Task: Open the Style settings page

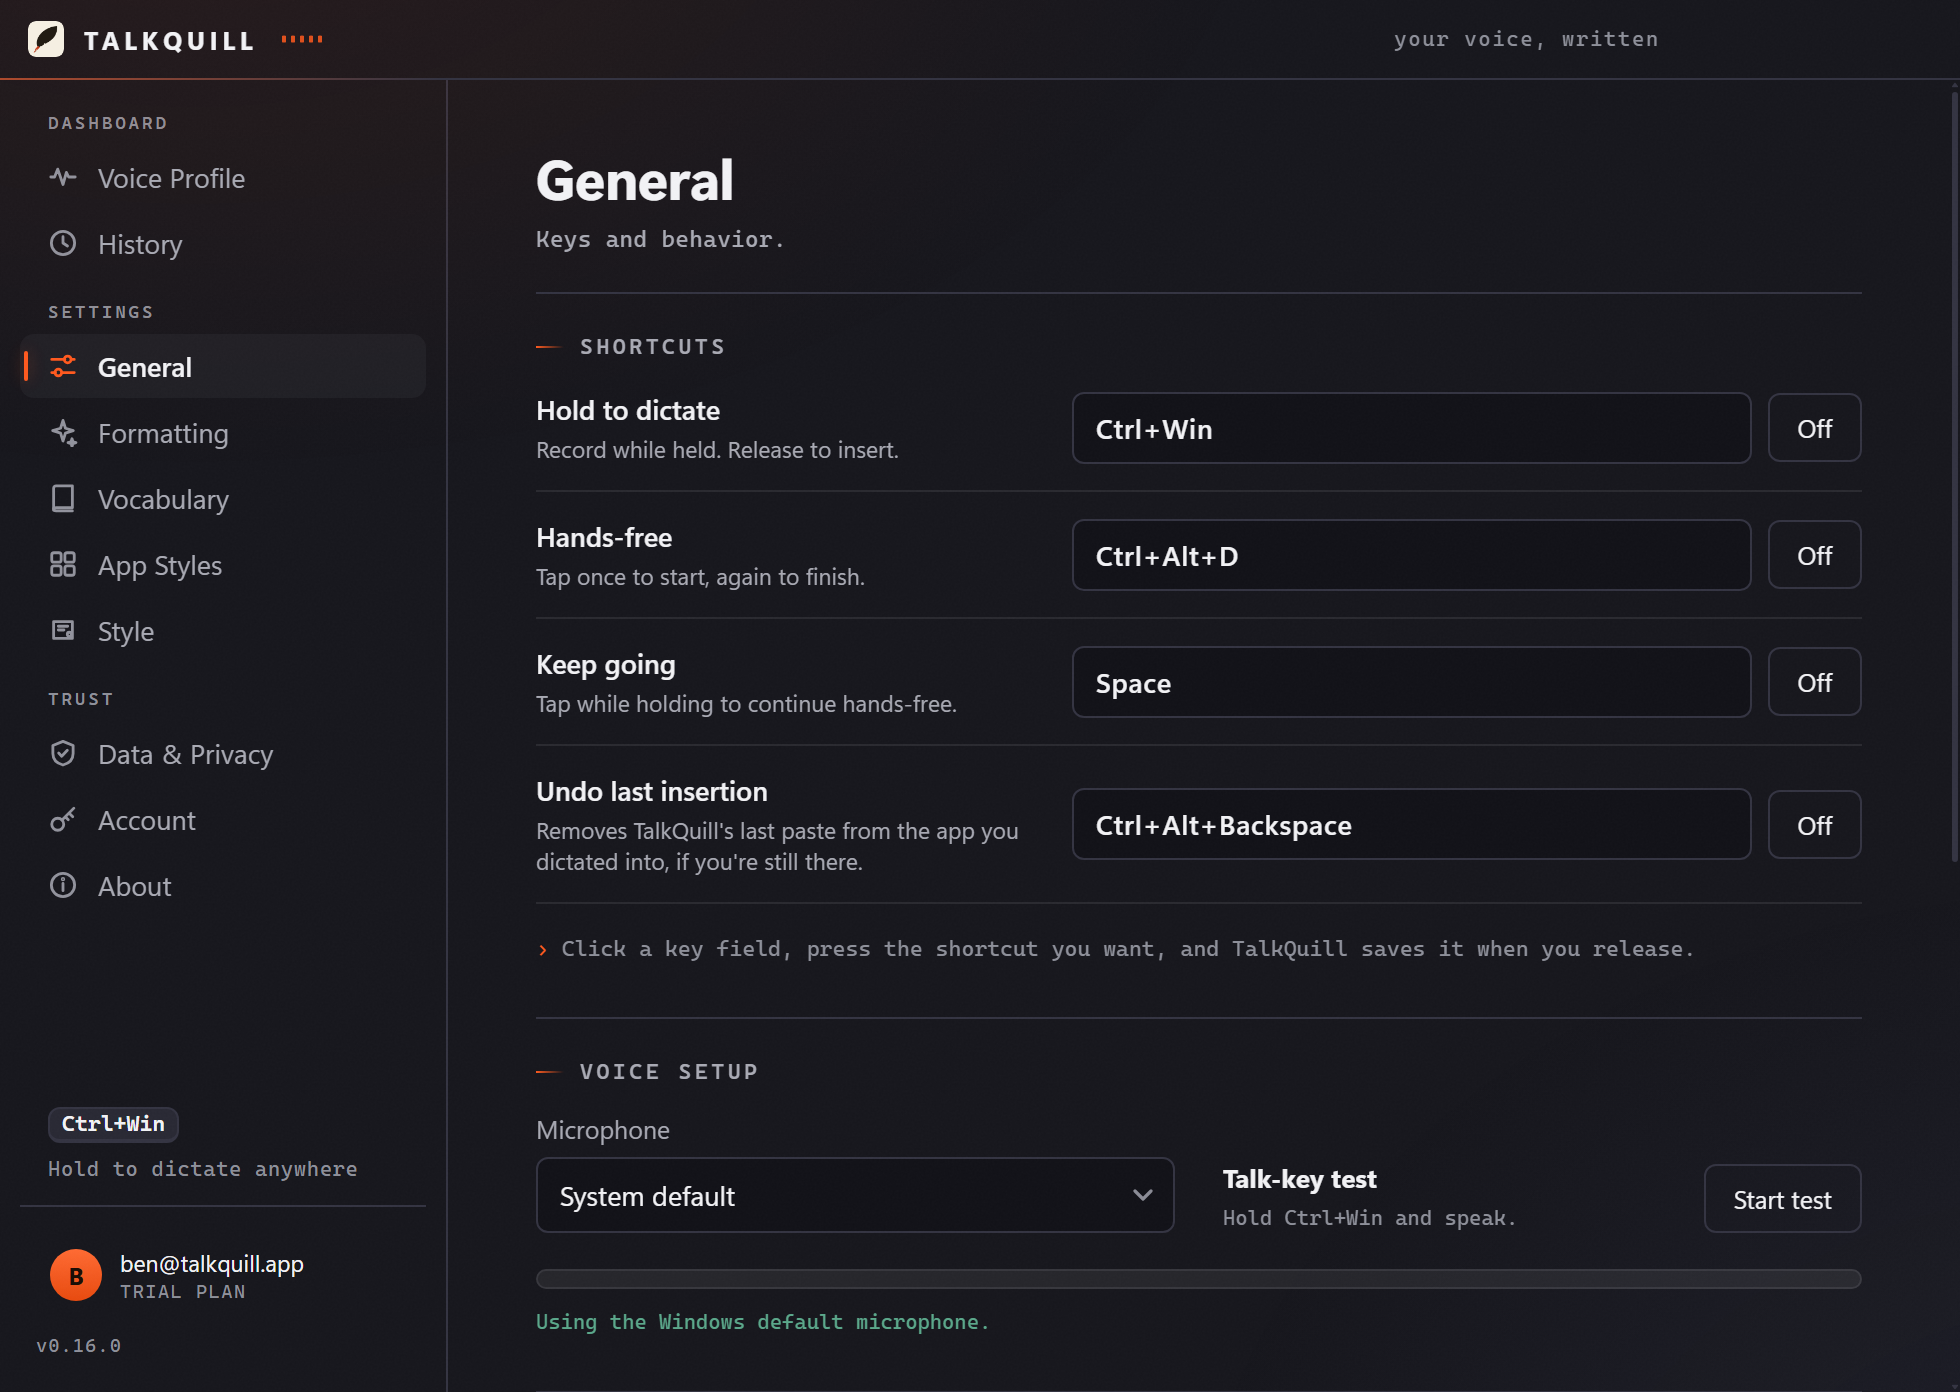Action: (x=222, y=631)
